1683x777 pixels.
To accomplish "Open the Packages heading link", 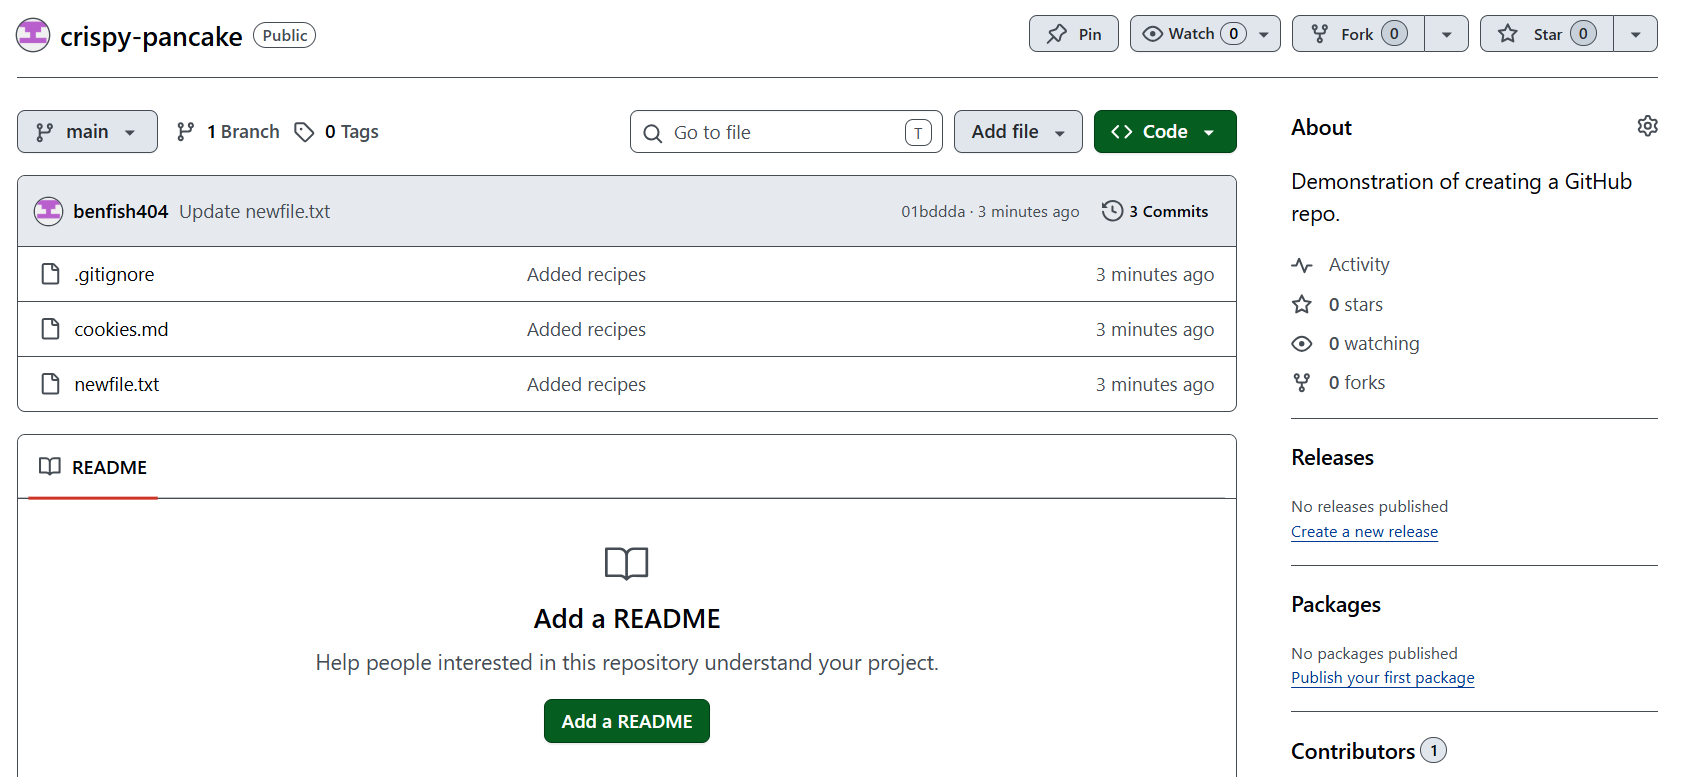I will 1335,604.
